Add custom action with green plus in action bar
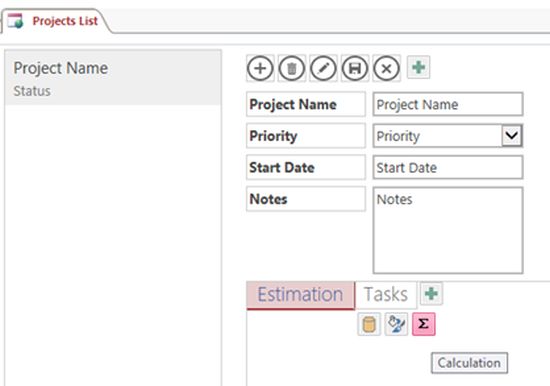Image resolution: width=550 pixels, height=386 pixels. pos(418,67)
